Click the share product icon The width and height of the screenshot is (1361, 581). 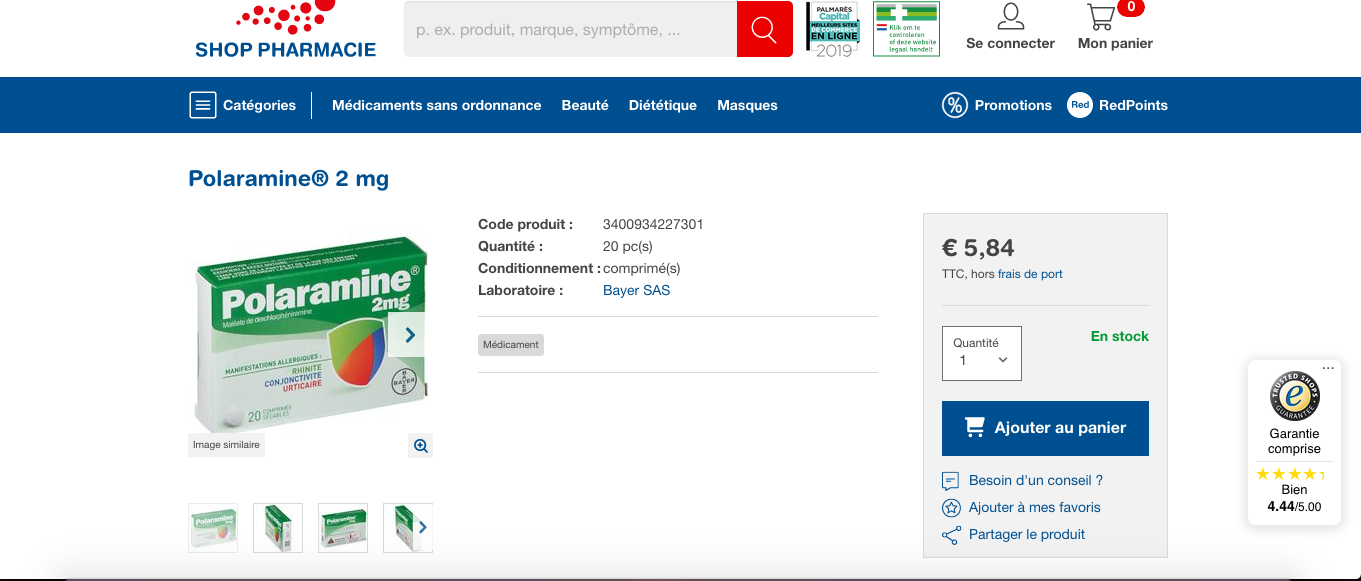(x=951, y=535)
